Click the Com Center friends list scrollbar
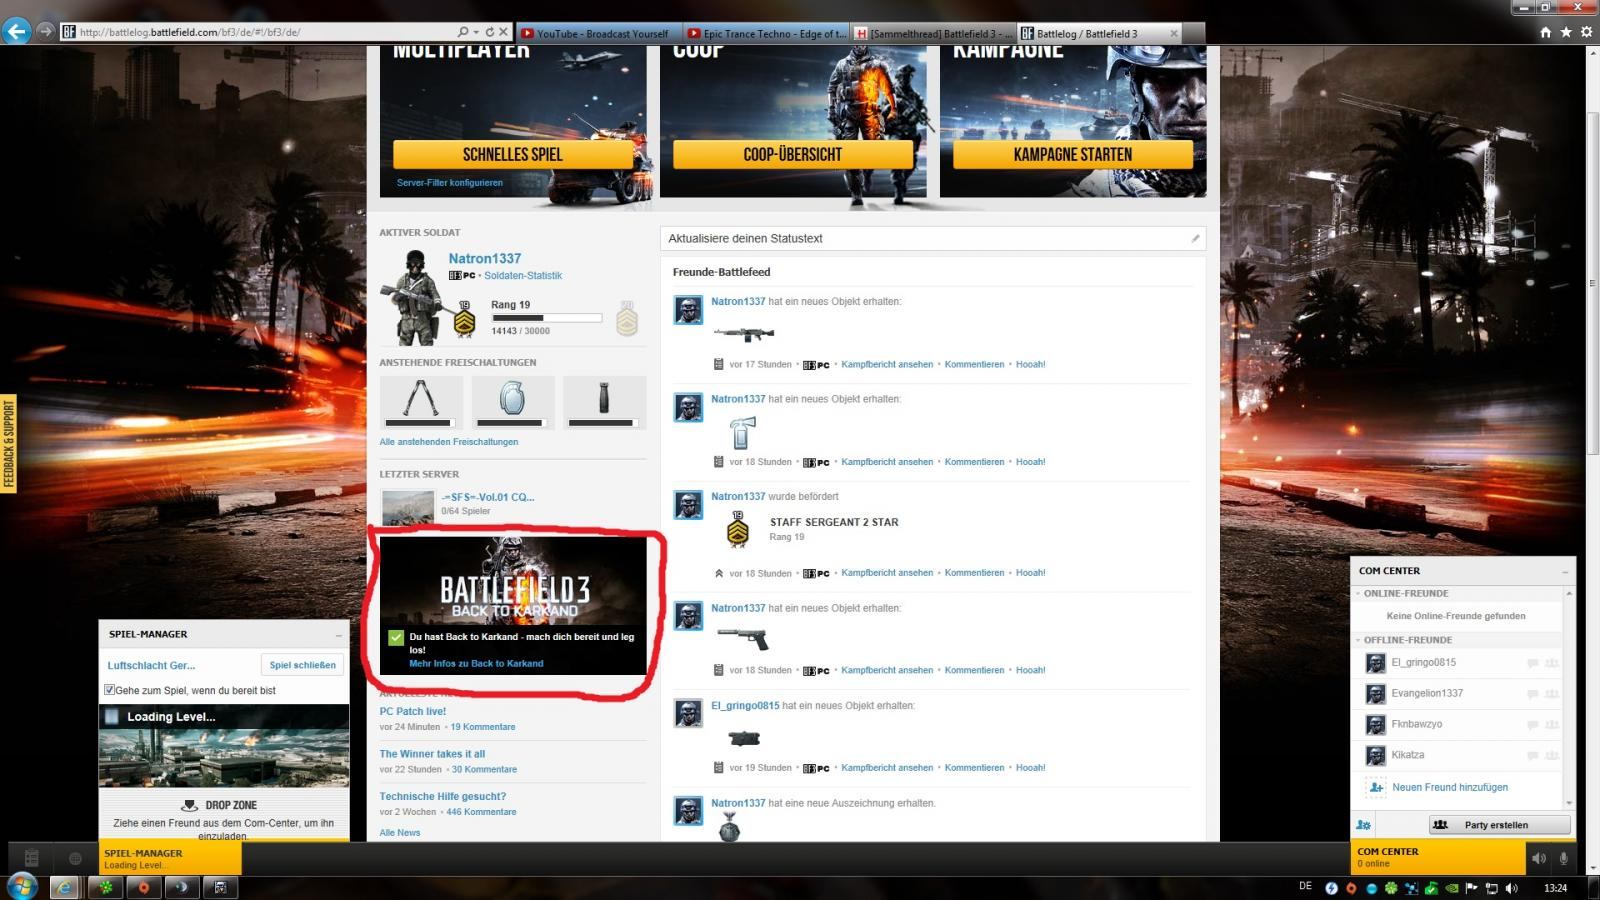The height and width of the screenshot is (900, 1600). [x=1568, y=698]
